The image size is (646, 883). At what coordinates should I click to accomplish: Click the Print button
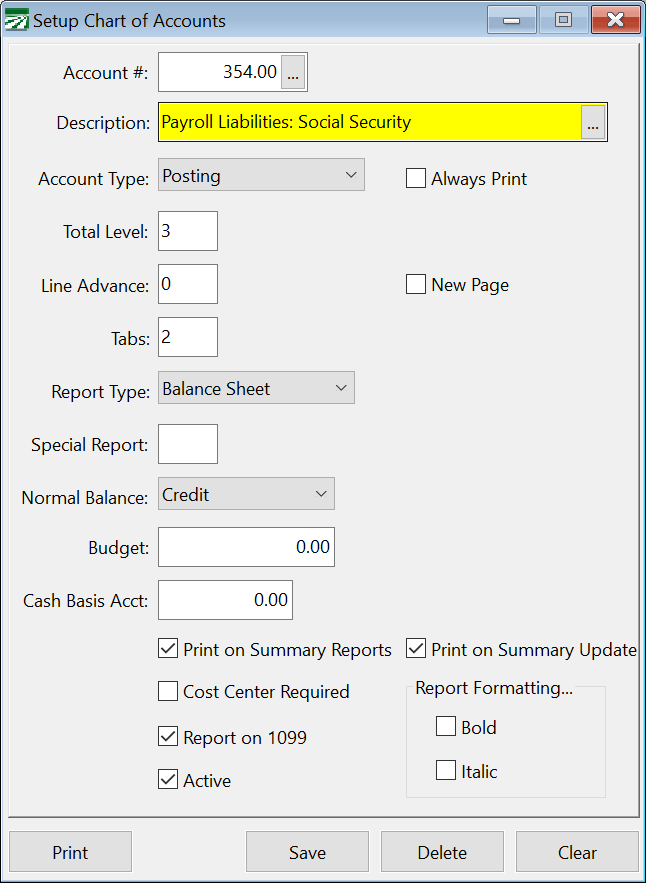point(70,852)
